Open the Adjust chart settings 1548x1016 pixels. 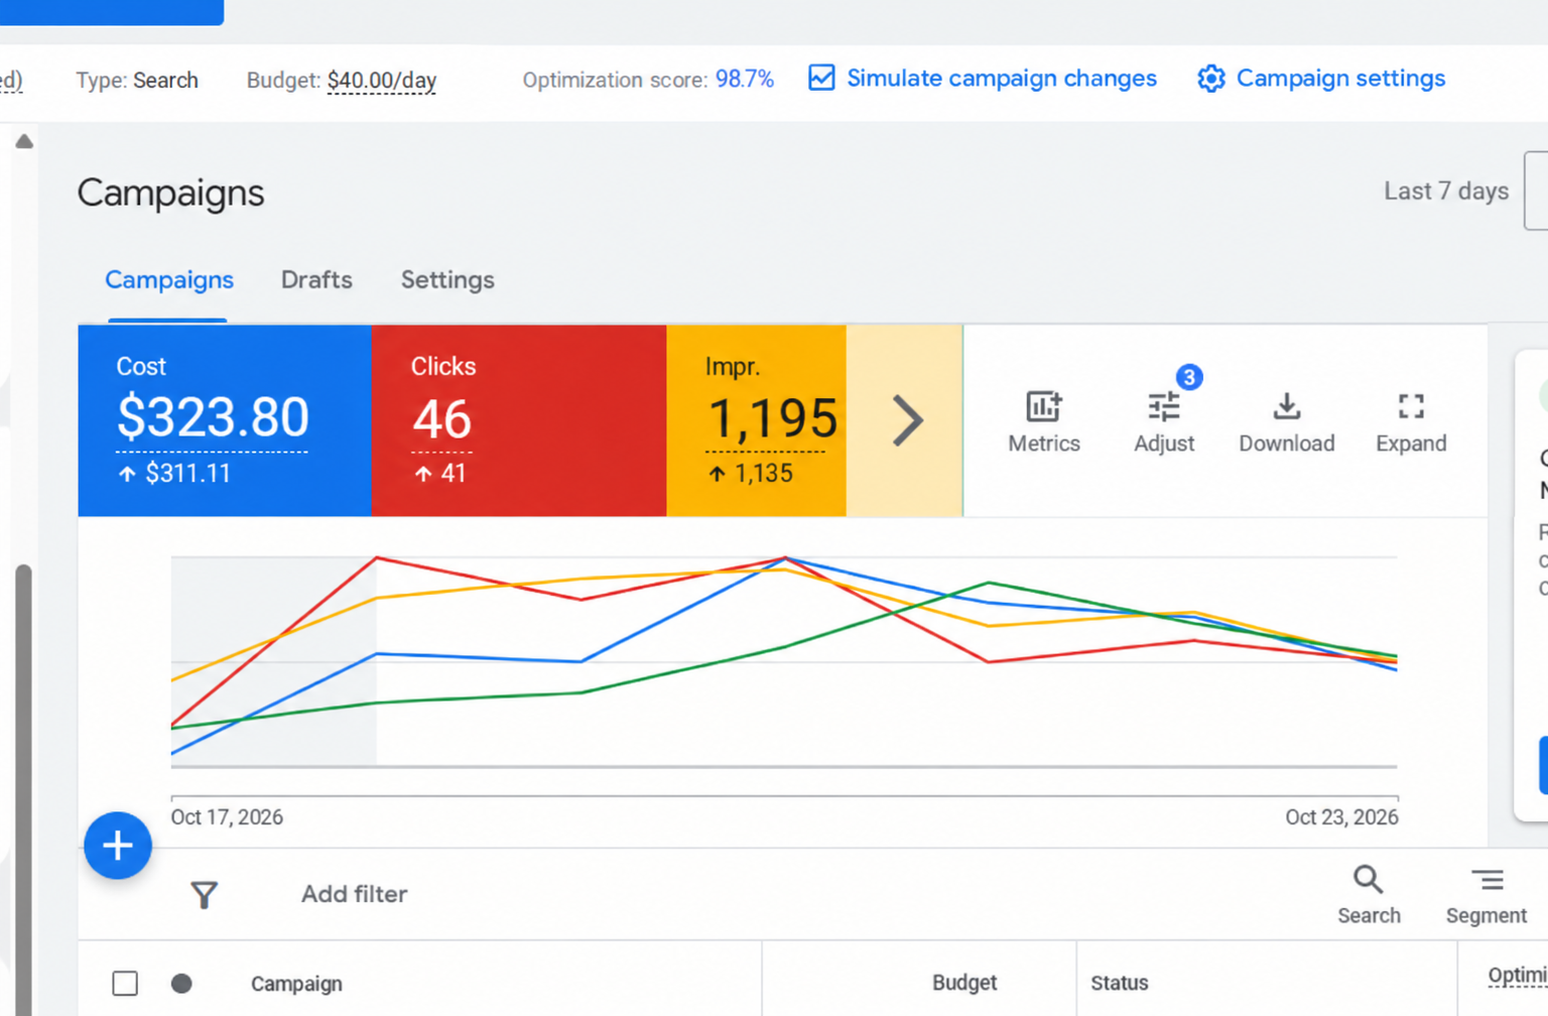pyautogui.click(x=1164, y=422)
